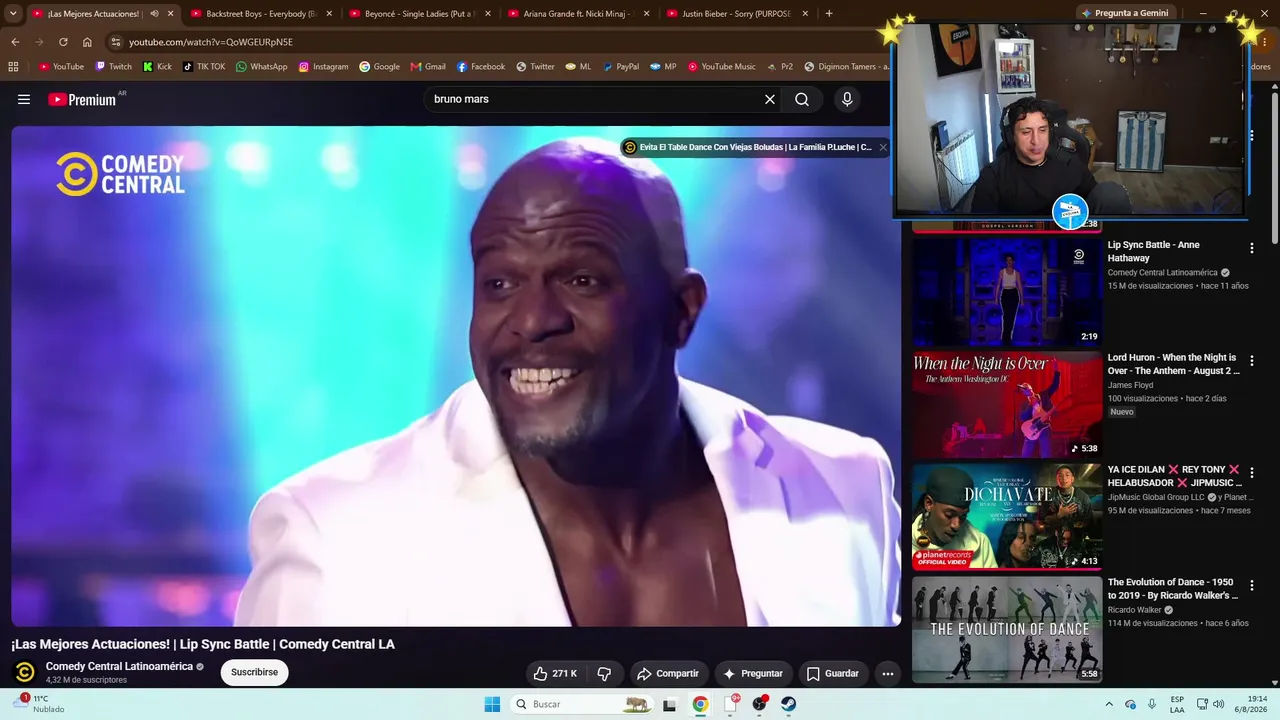Open the Comedy Central Latinoamérica channel name
1280x720 pixels.
(x=119, y=666)
